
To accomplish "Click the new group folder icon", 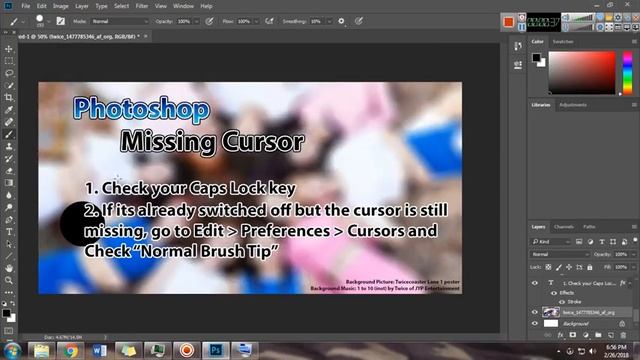I will (x=598, y=335).
